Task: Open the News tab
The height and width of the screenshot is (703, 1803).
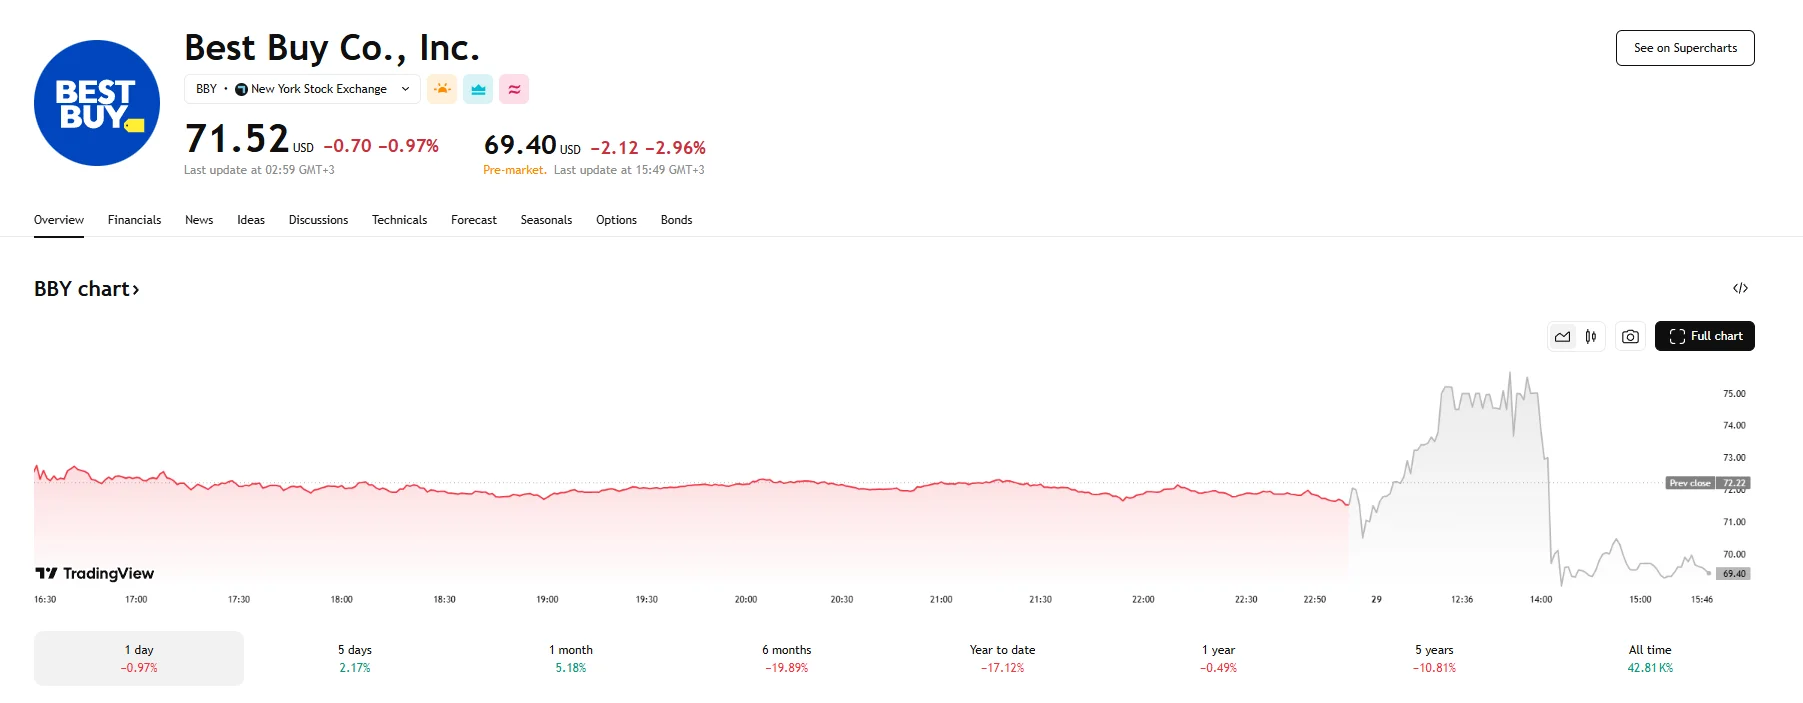Action: click(199, 220)
